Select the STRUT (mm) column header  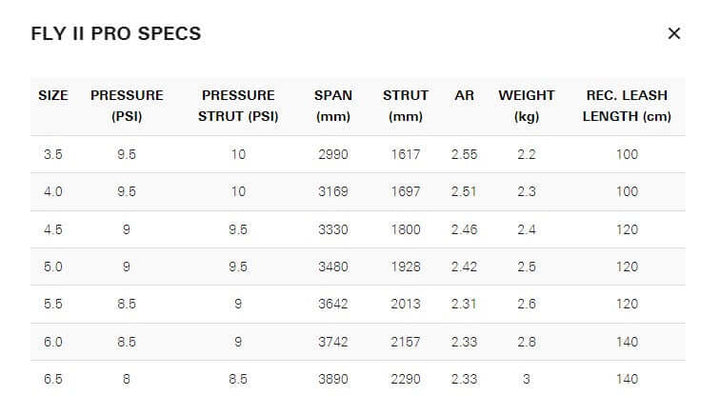pyautogui.click(x=405, y=106)
